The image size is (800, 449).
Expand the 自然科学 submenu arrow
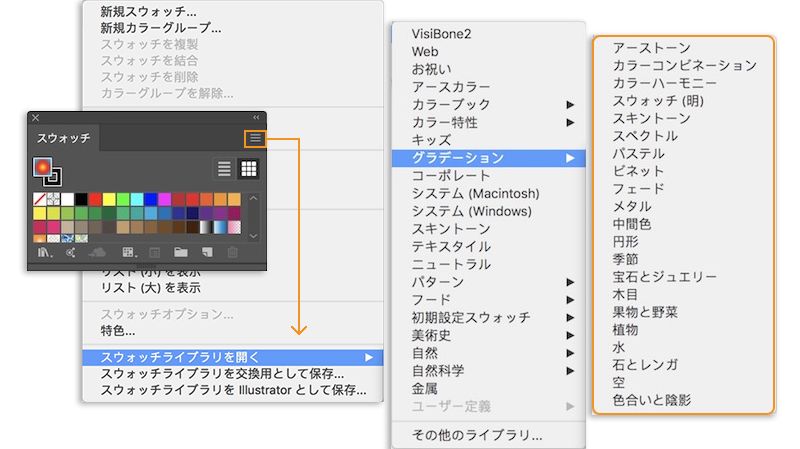570,371
